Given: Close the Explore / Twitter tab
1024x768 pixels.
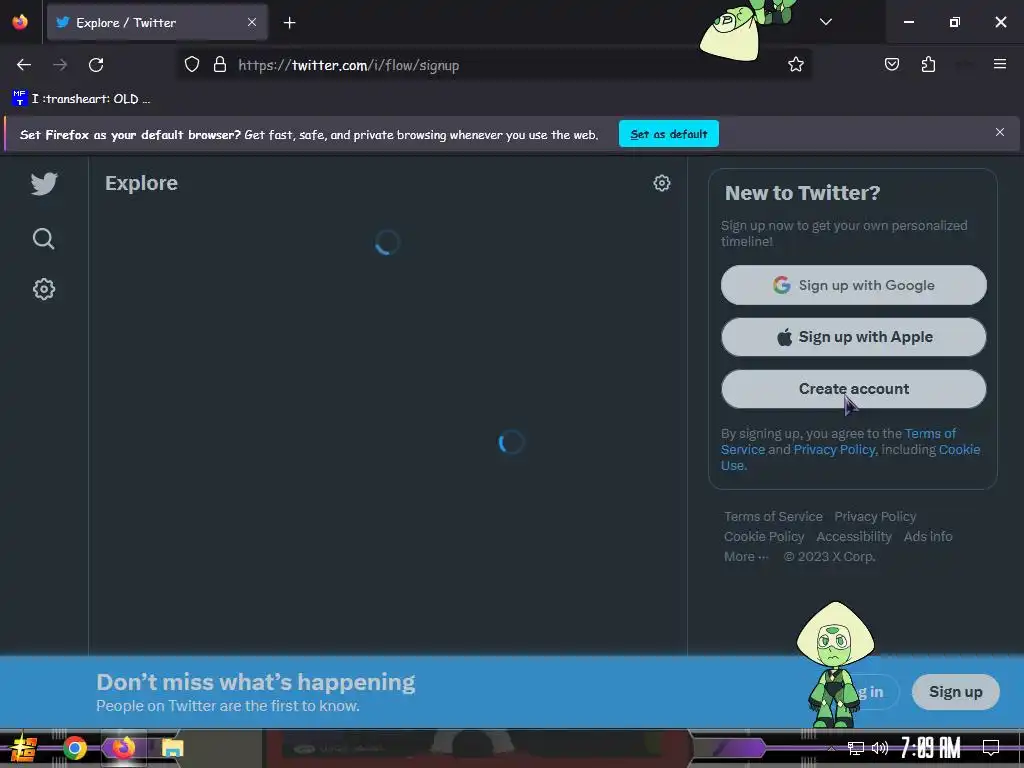Looking at the screenshot, I should tap(252, 22).
